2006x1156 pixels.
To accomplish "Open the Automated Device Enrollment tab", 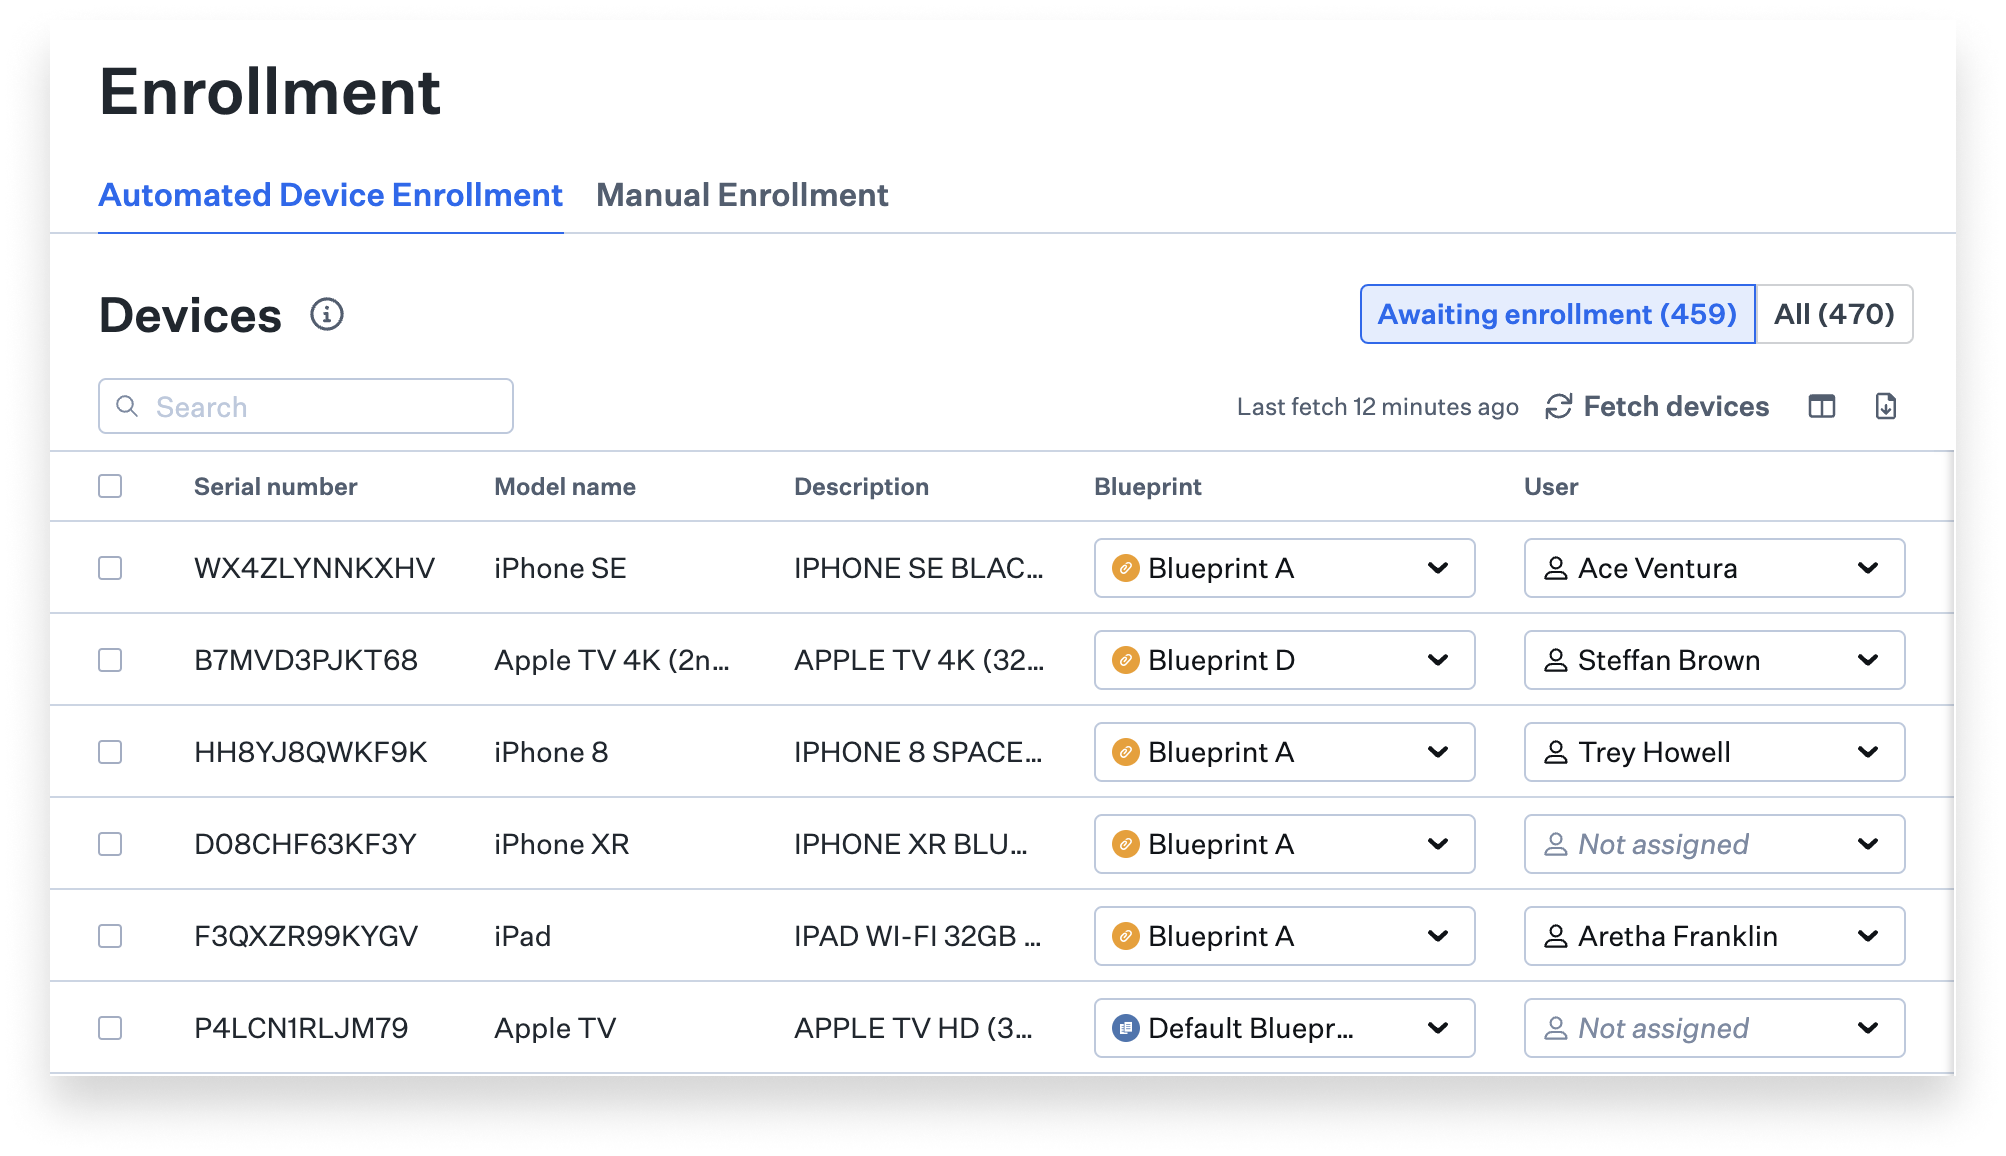I will click(x=331, y=195).
